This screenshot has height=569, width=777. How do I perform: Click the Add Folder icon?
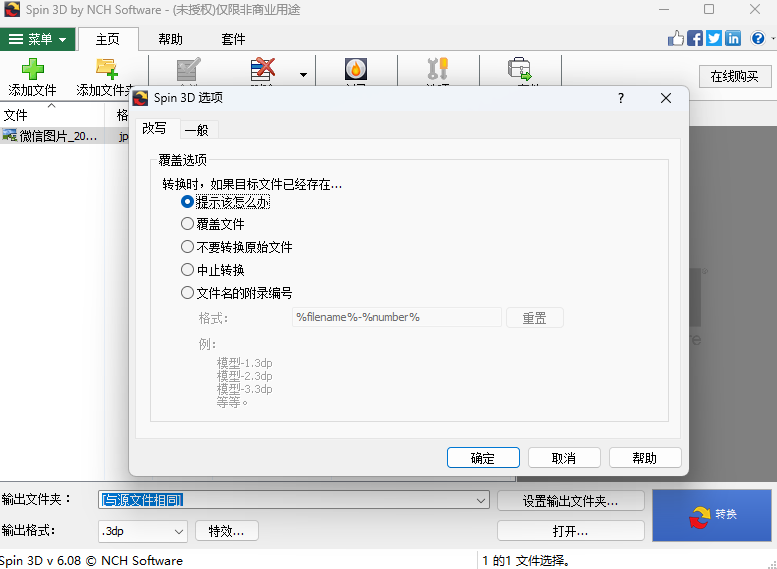(107, 69)
